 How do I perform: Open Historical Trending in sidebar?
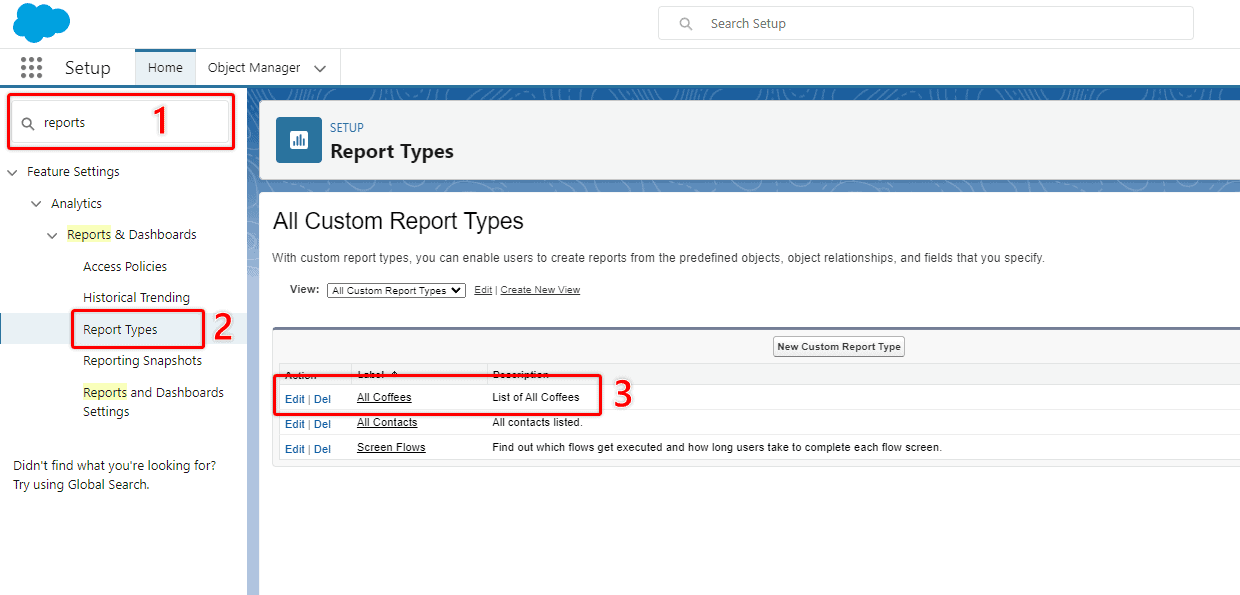[x=136, y=298]
